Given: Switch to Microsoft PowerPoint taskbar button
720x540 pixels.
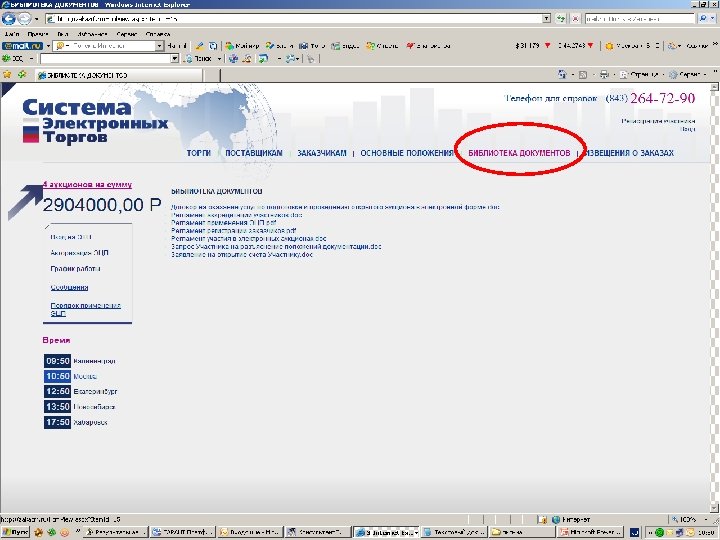Looking at the screenshot, I should coord(590,533).
